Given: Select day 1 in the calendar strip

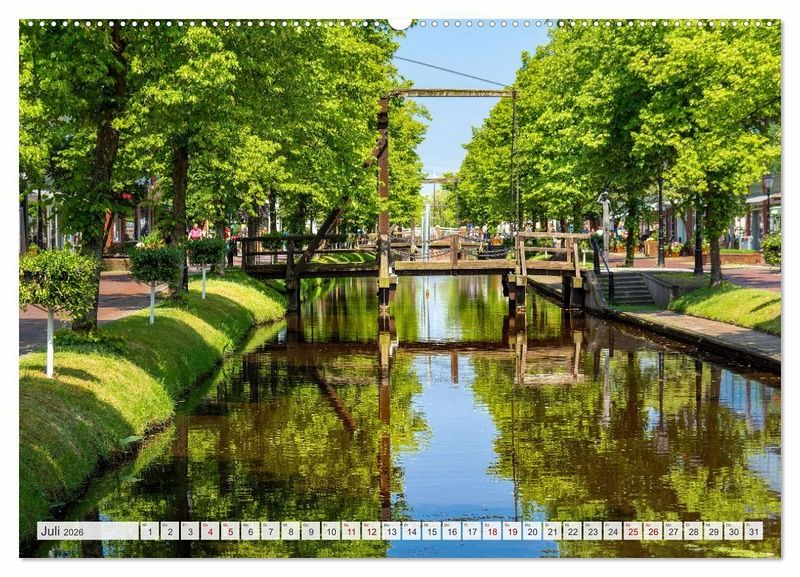Looking at the screenshot, I should tap(149, 531).
